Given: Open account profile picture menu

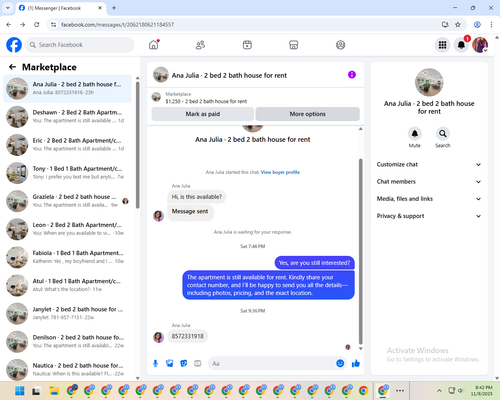Looking at the screenshot, I should (x=480, y=45).
